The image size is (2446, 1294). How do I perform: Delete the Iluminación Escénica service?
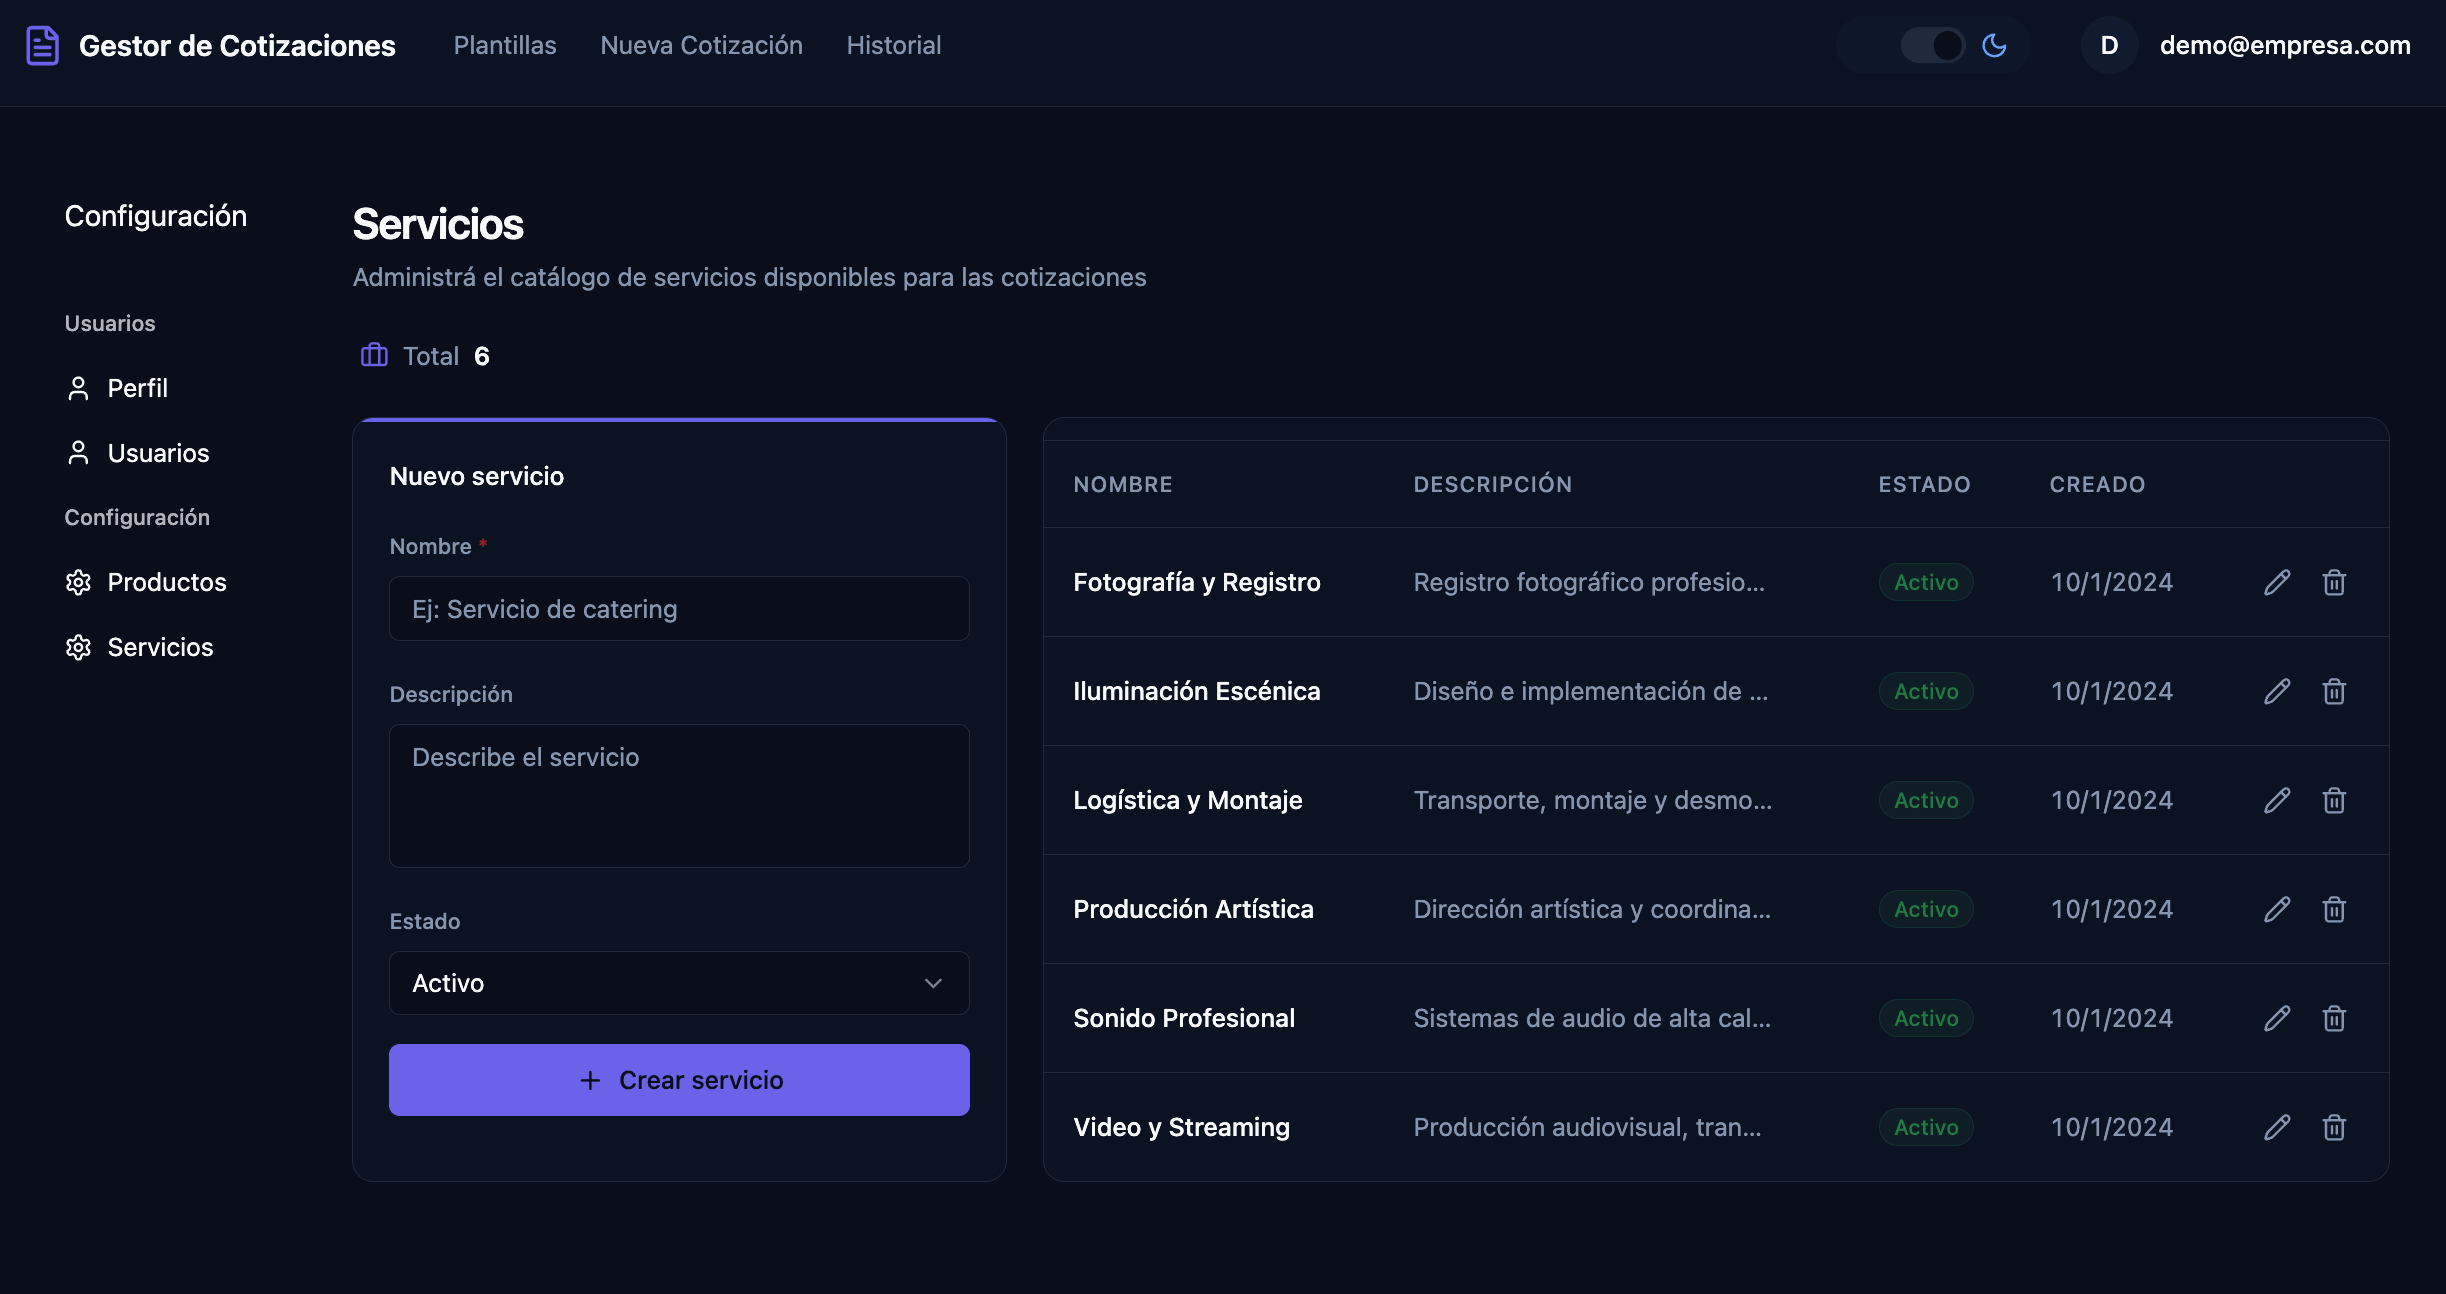[x=2334, y=691]
